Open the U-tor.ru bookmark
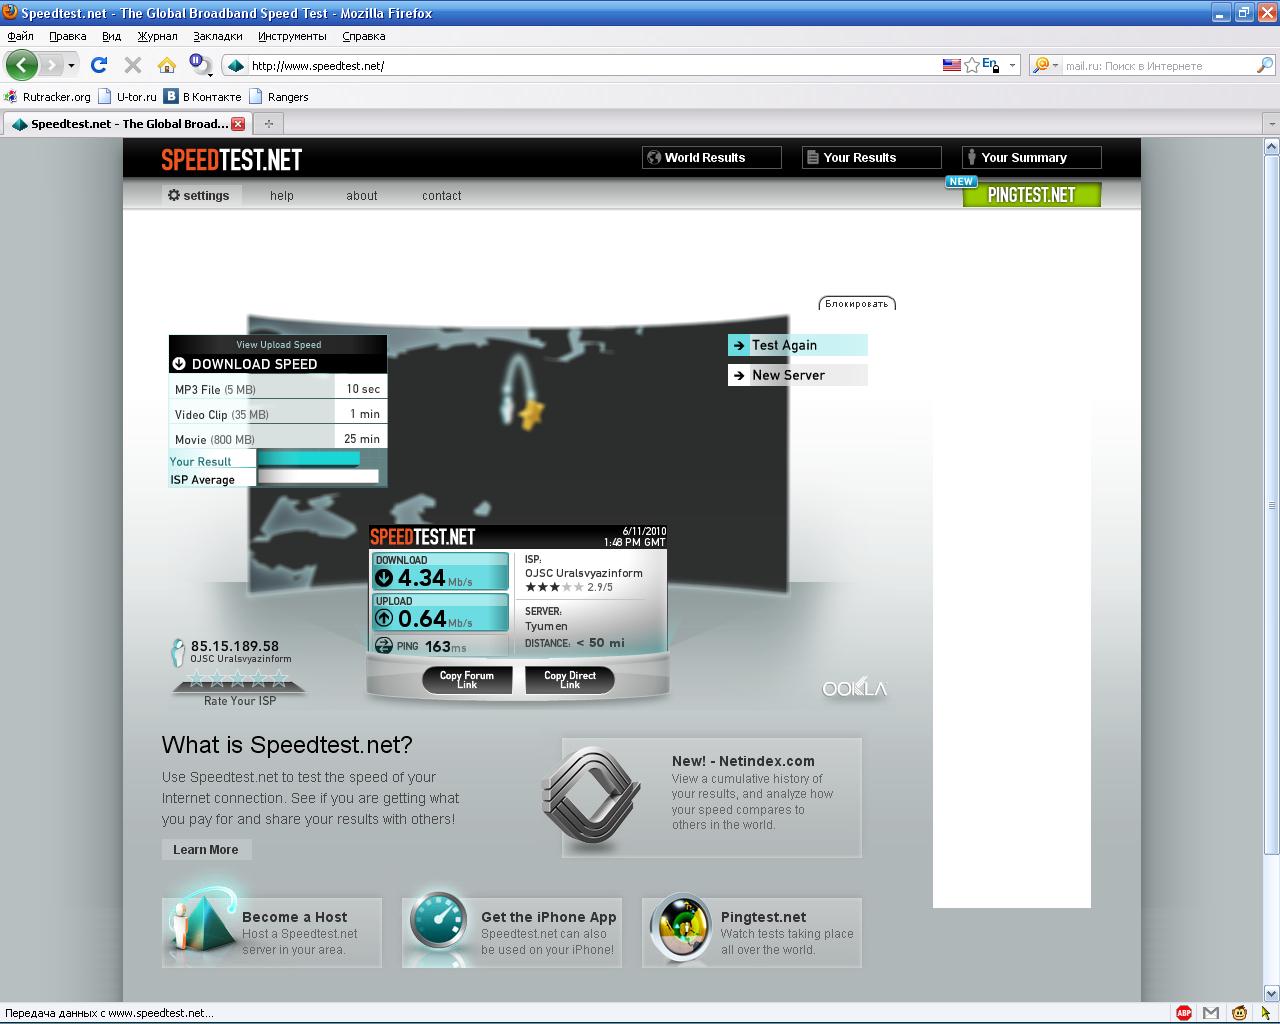The image size is (1280, 1024). pos(127,97)
